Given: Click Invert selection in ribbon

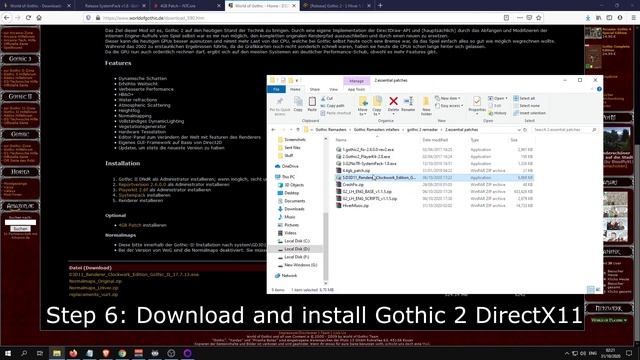Looking at the screenshot, I should [529, 113].
